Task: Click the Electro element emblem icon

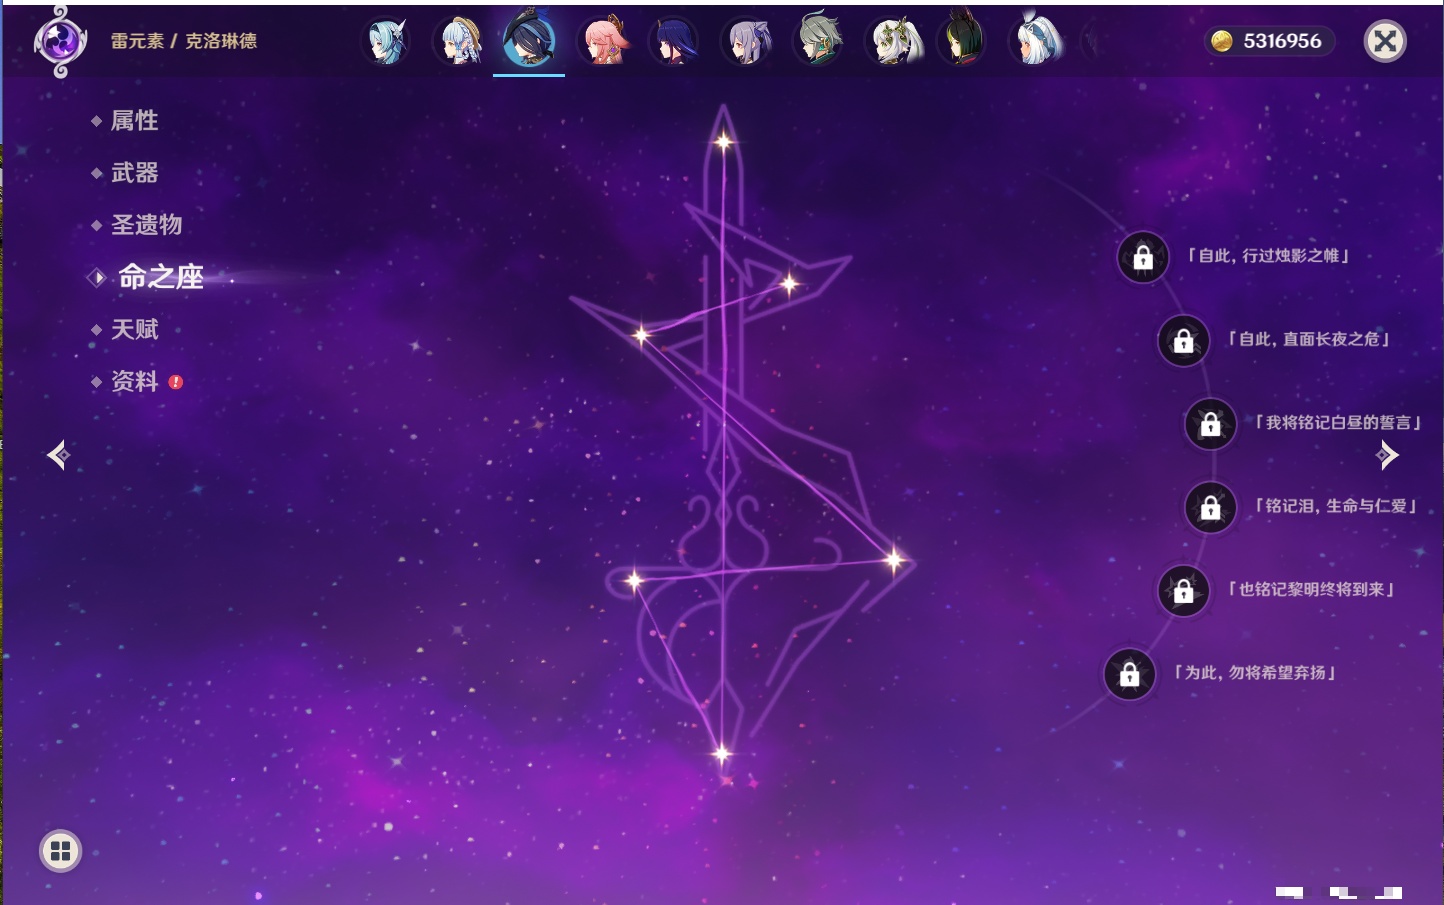Action: point(59,41)
